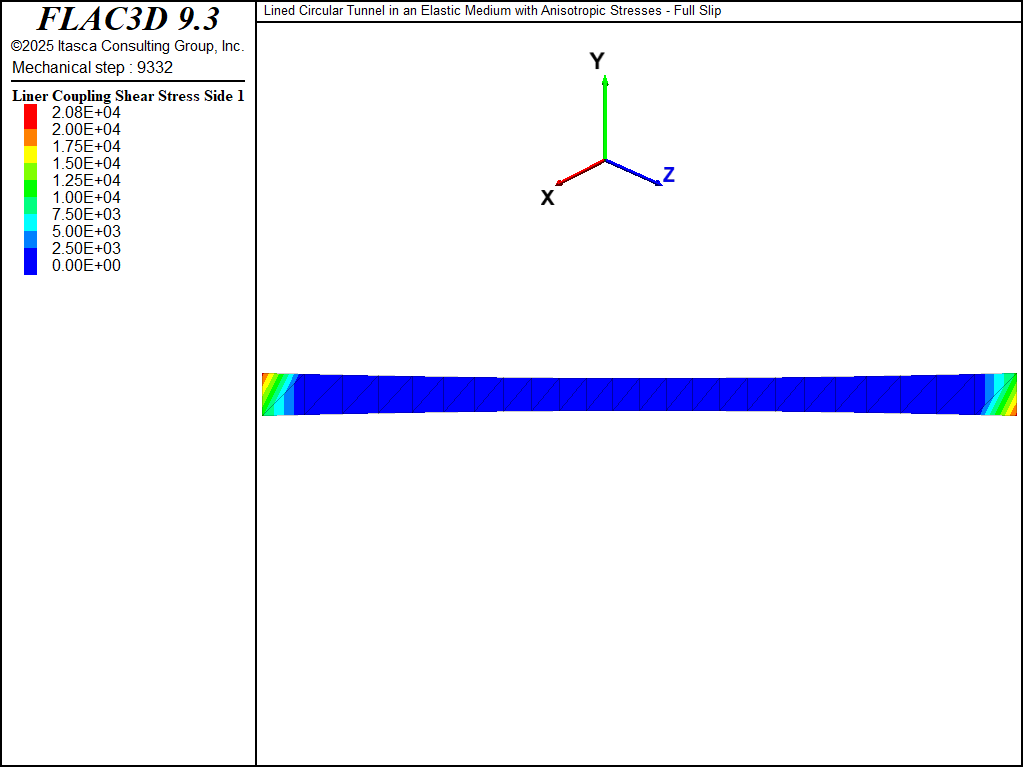This screenshot has width=1024, height=768.
Task: Click the Liner Coupling Shear Stress legend title
Action: pos(128,96)
